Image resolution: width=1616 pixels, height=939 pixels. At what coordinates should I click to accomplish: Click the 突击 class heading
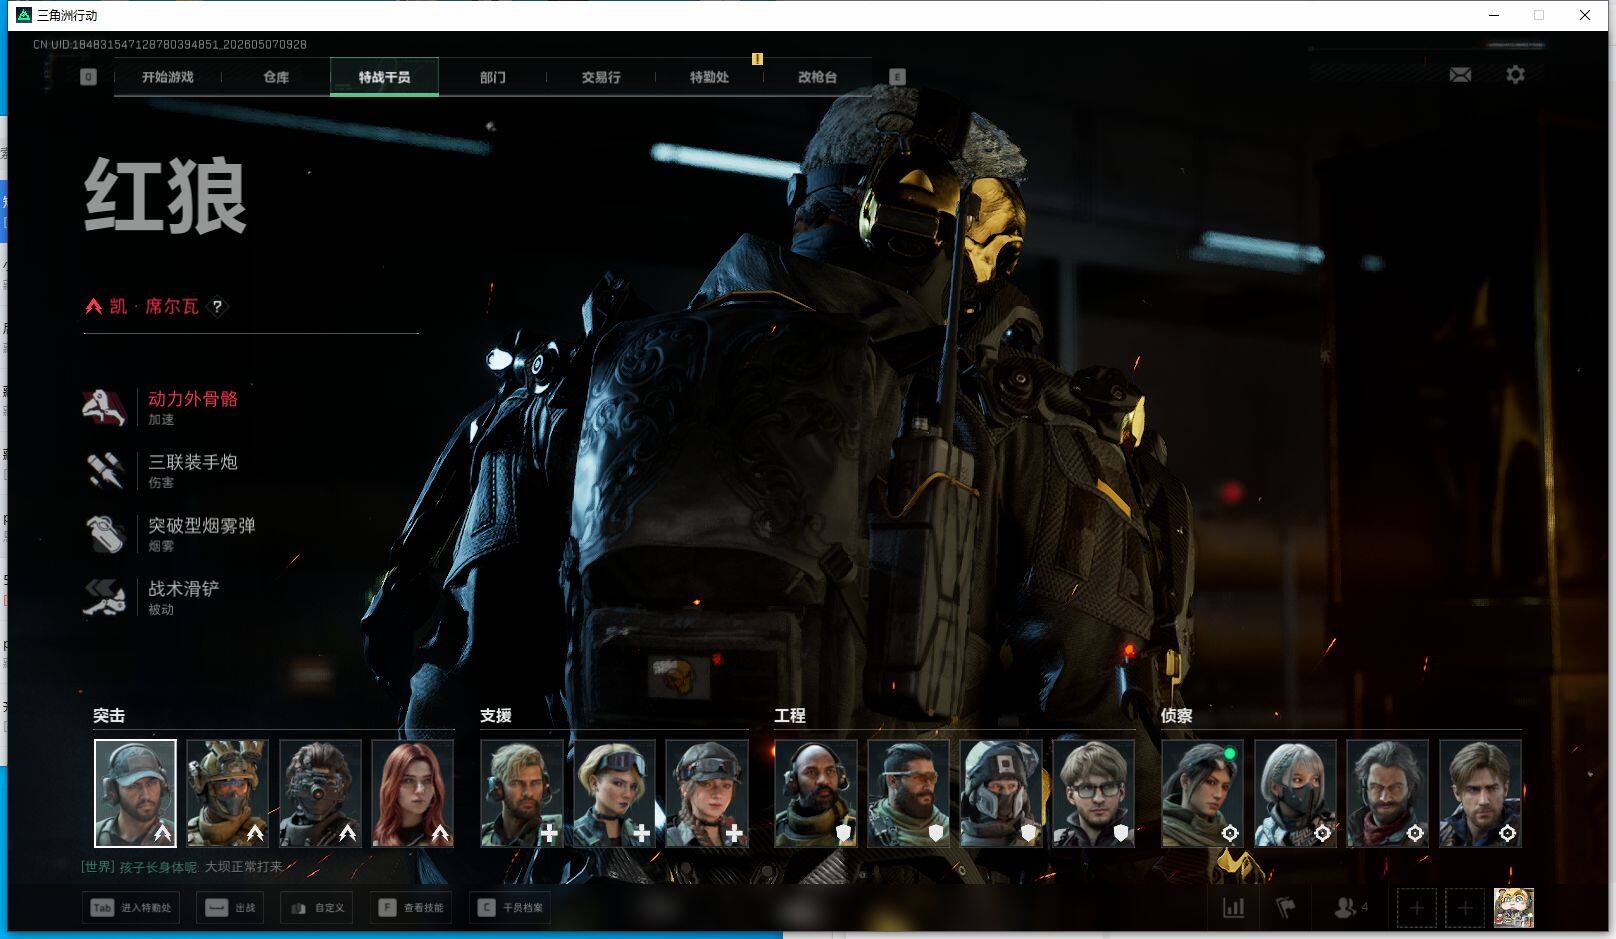[x=109, y=716]
